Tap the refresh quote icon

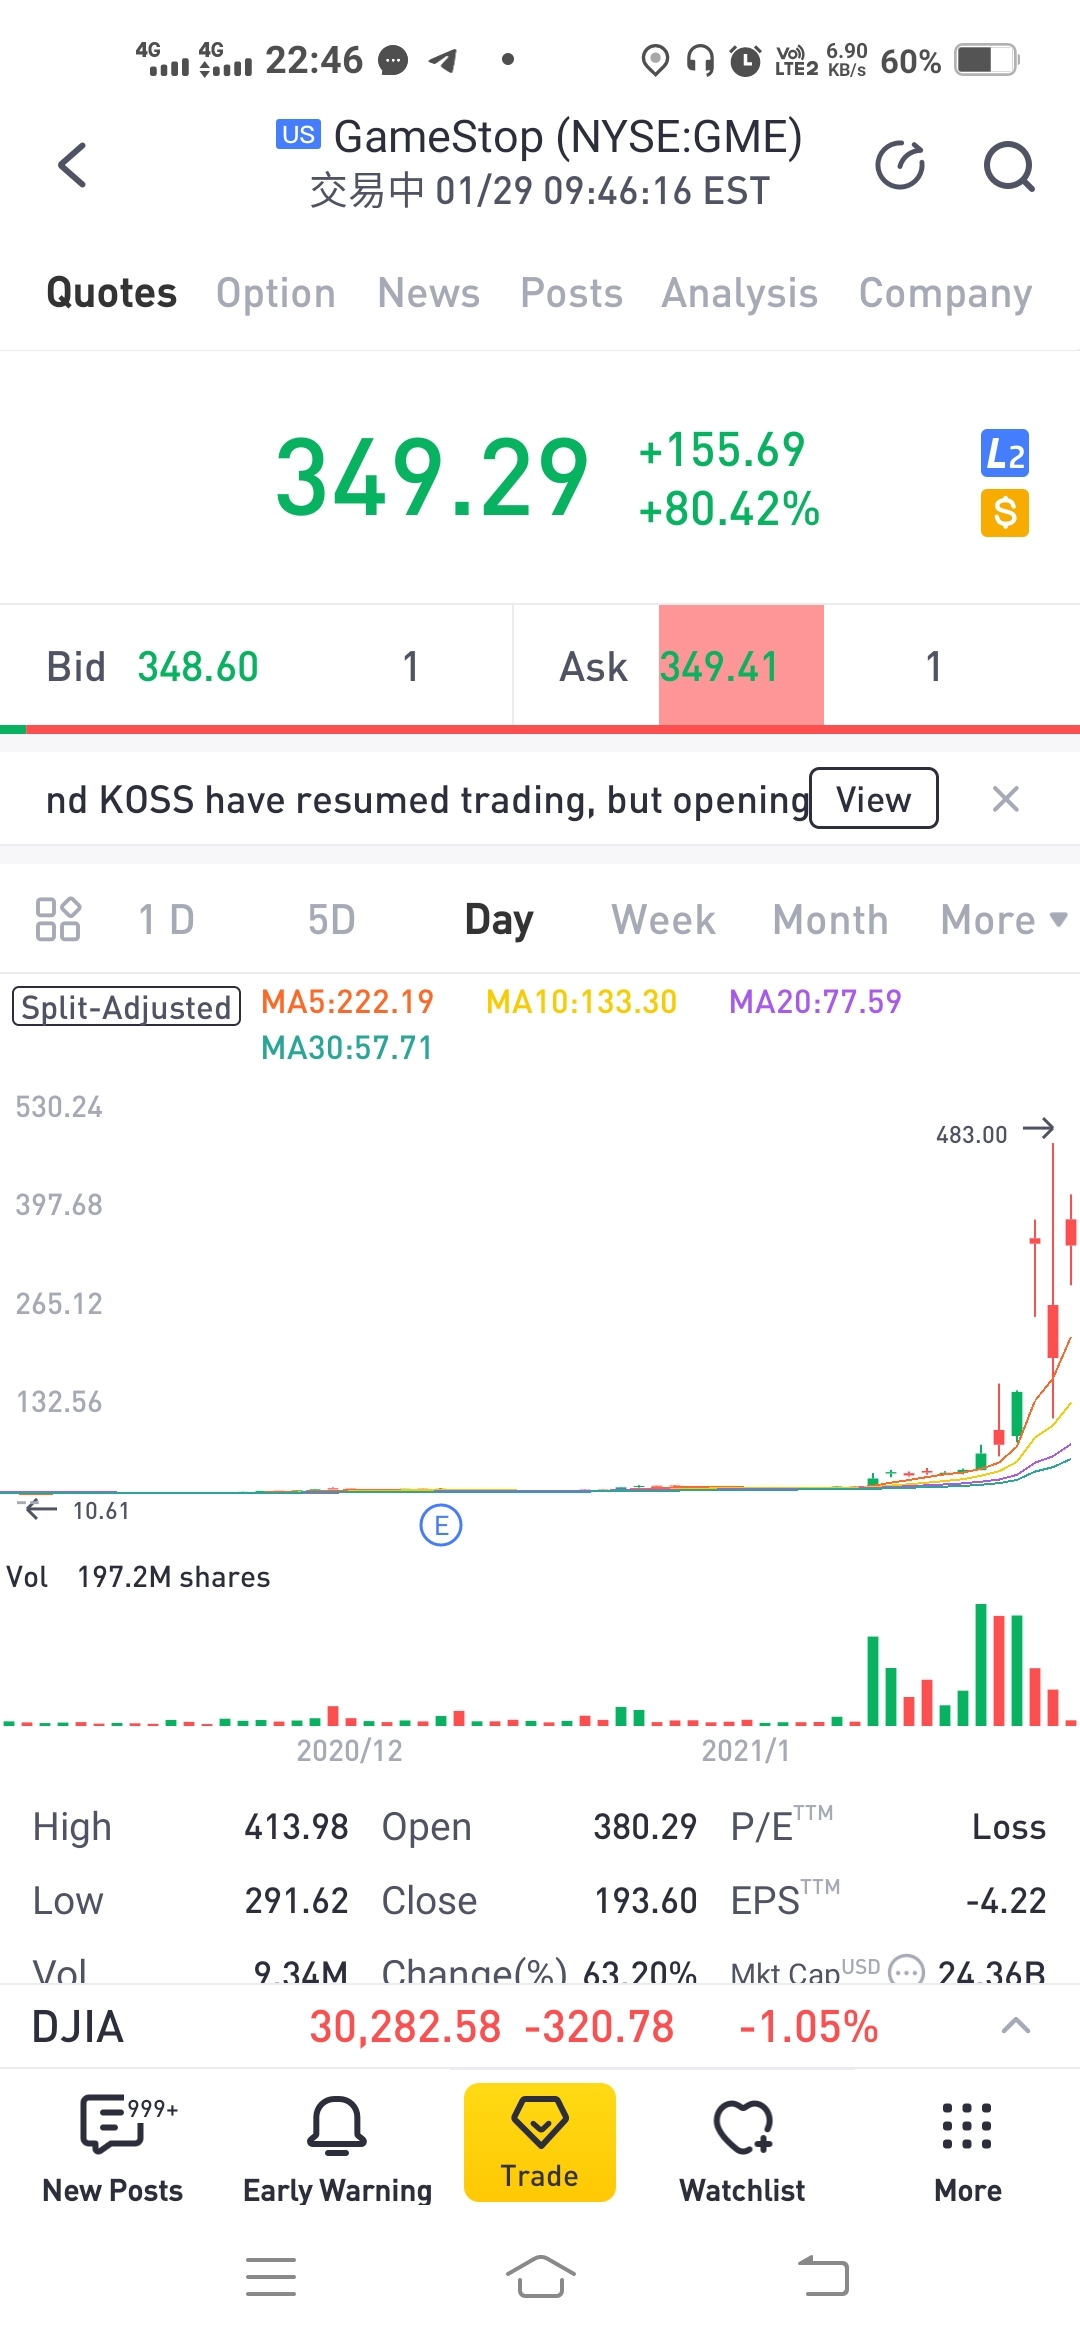(900, 166)
